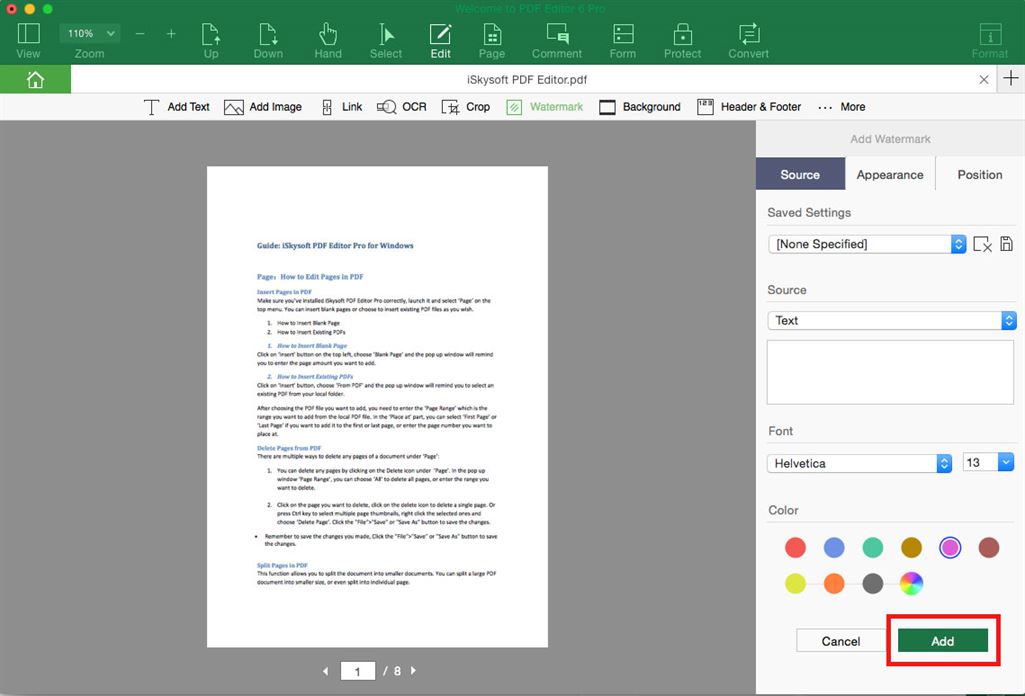Cancel adding the watermark
This screenshot has height=696, width=1025.
point(841,641)
